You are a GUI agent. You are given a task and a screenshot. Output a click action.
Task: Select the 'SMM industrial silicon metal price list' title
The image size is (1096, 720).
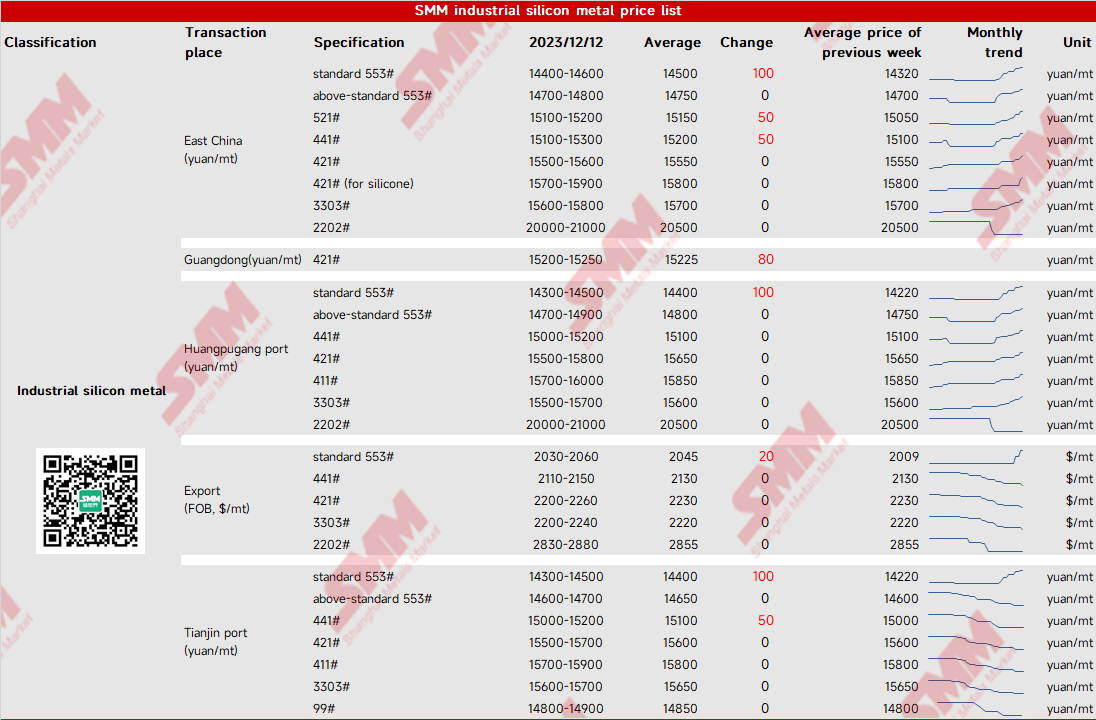[x=548, y=10]
